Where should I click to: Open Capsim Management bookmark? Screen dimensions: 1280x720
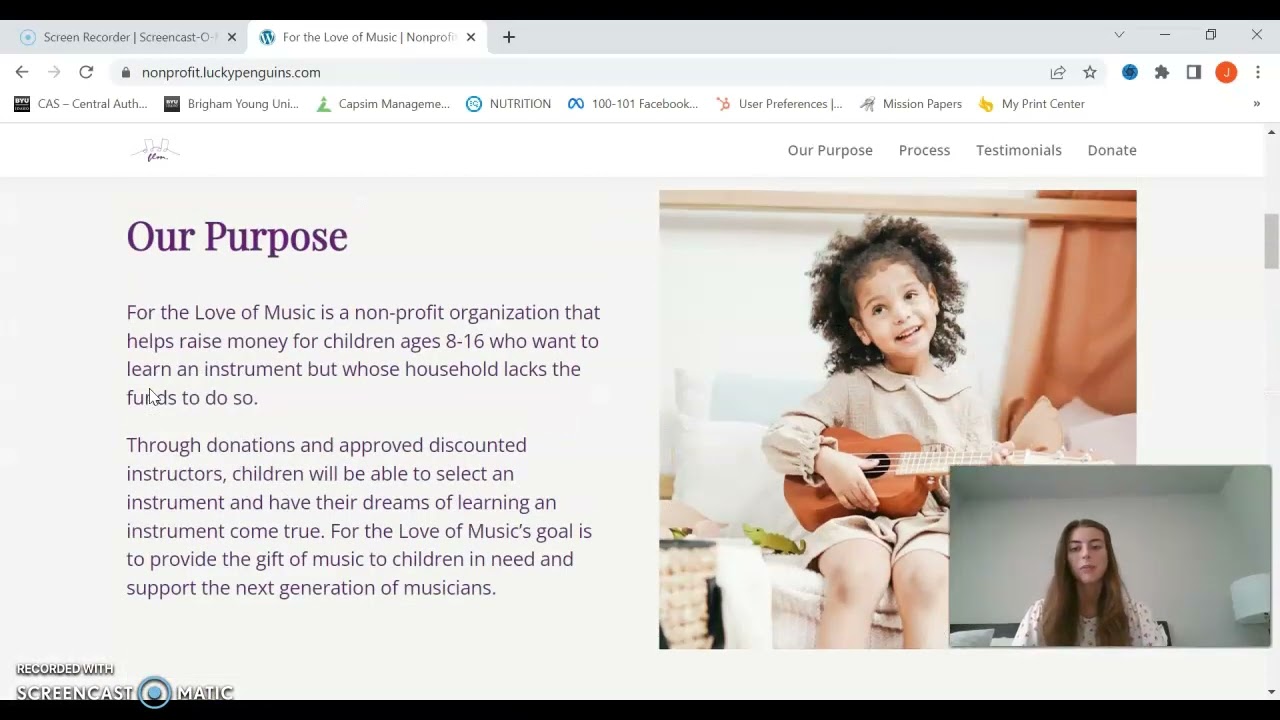tap(382, 104)
